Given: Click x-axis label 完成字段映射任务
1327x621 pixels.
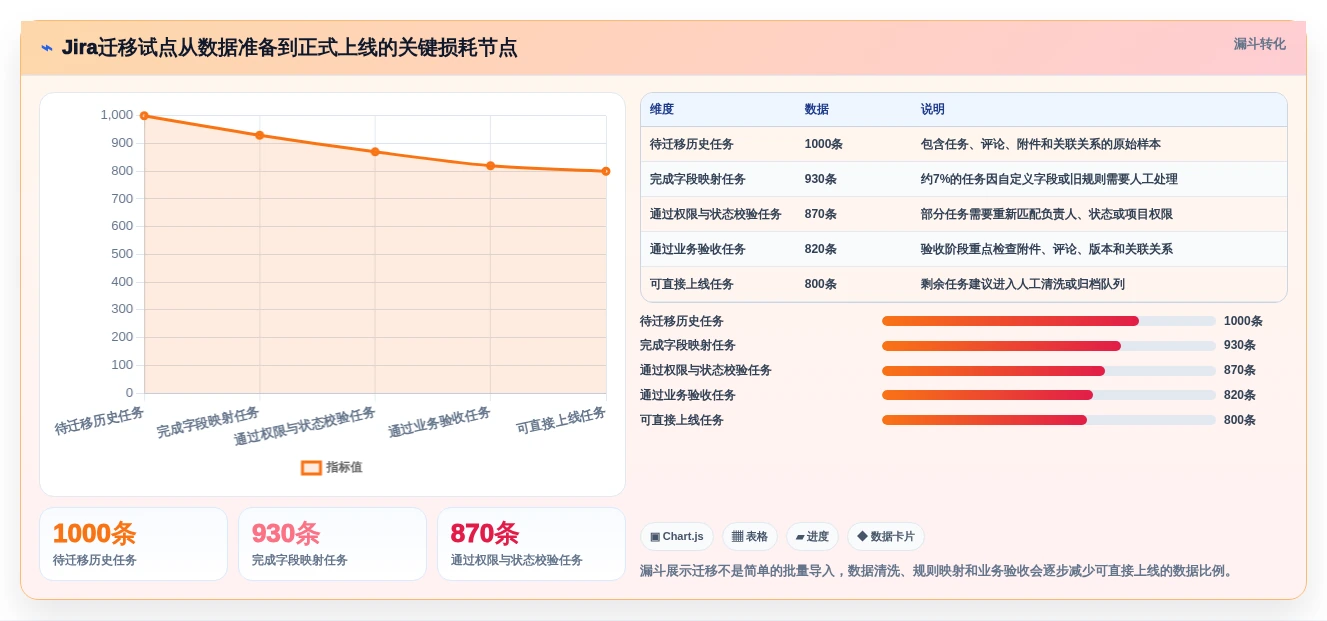Looking at the screenshot, I should pyautogui.click(x=208, y=422).
